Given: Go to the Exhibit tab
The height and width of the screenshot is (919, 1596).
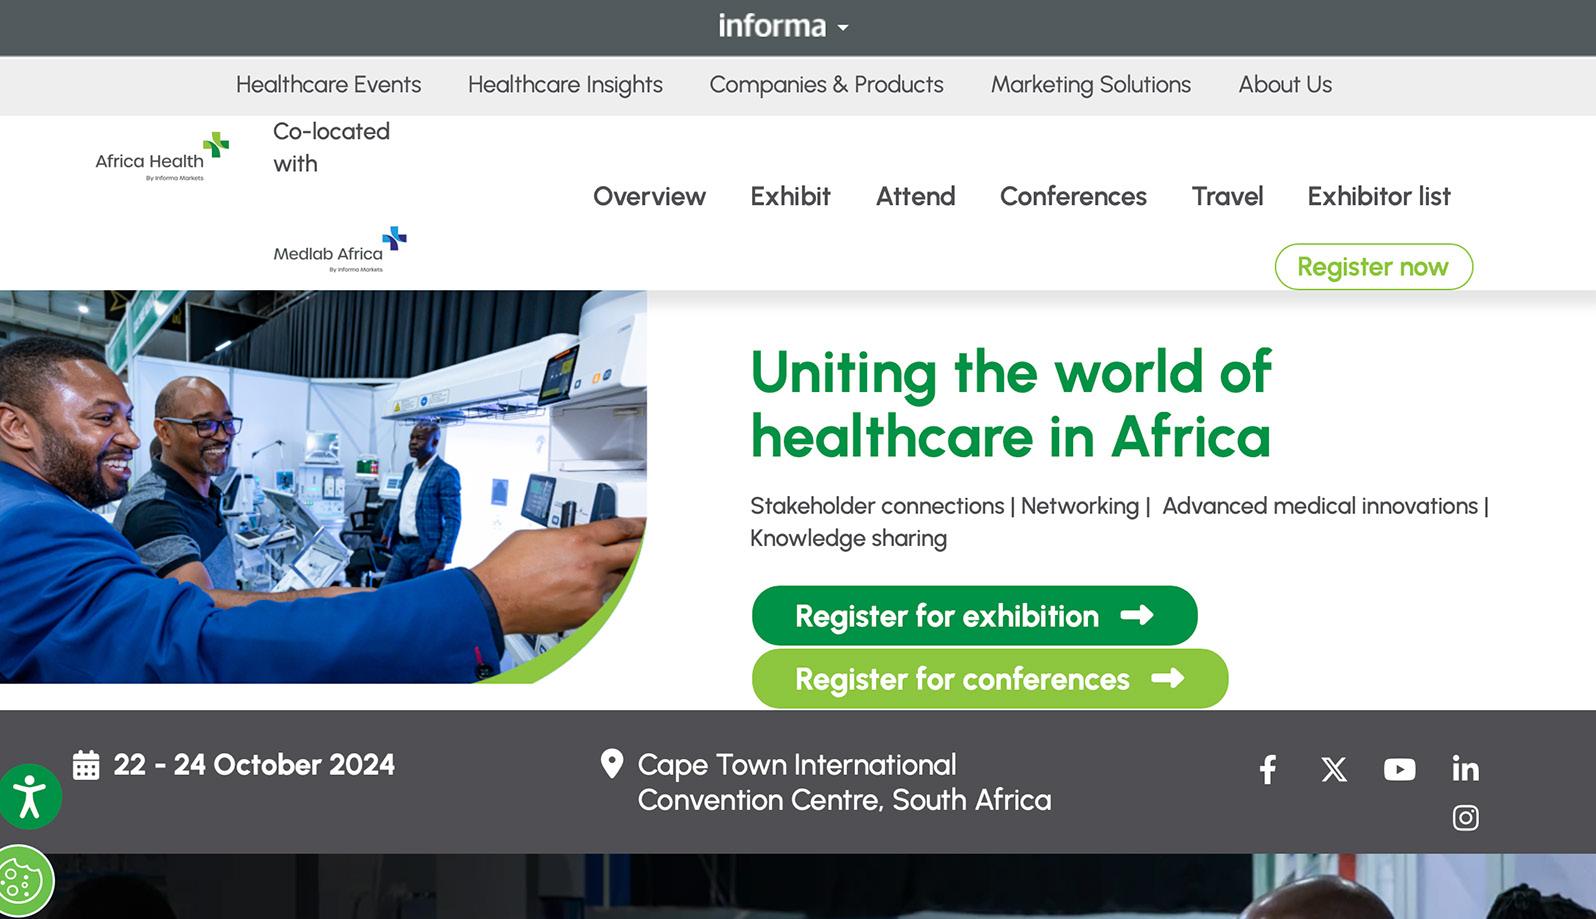Looking at the screenshot, I should [x=790, y=196].
